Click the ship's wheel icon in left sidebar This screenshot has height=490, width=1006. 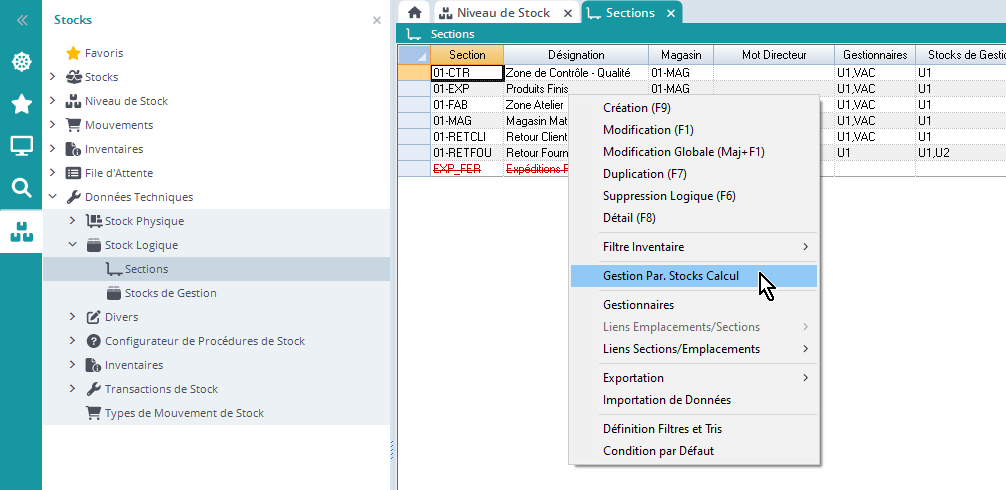21,62
